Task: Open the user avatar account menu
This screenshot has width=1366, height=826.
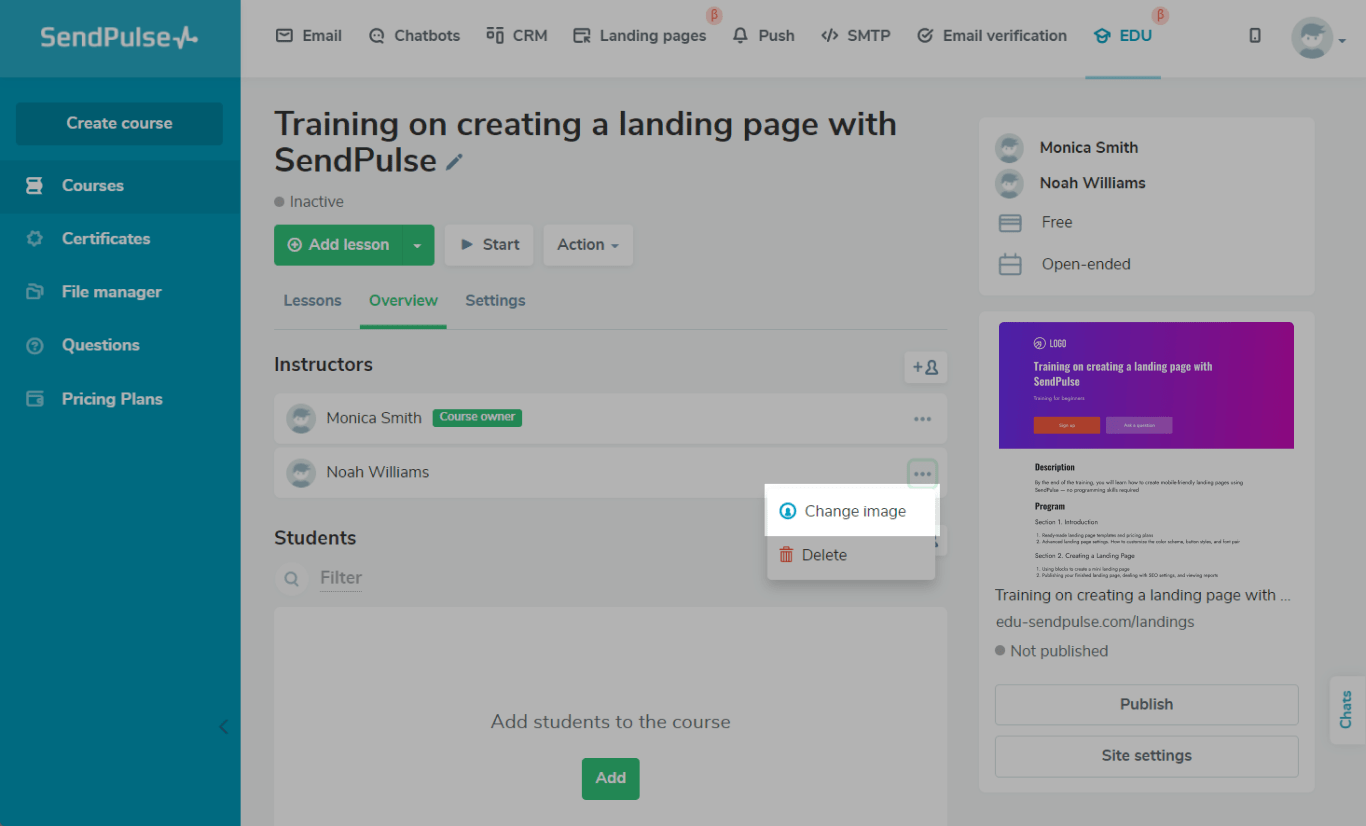Action: coord(1313,38)
